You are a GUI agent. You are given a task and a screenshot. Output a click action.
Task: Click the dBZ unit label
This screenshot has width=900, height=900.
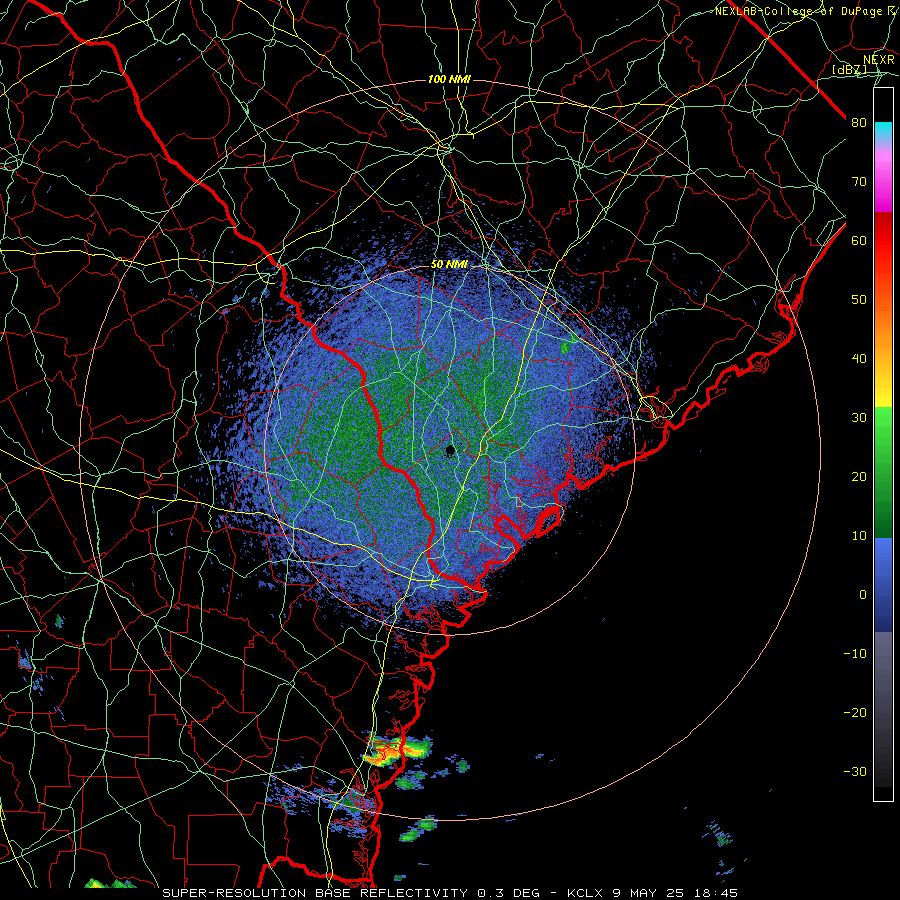pyautogui.click(x=849, y=69)
